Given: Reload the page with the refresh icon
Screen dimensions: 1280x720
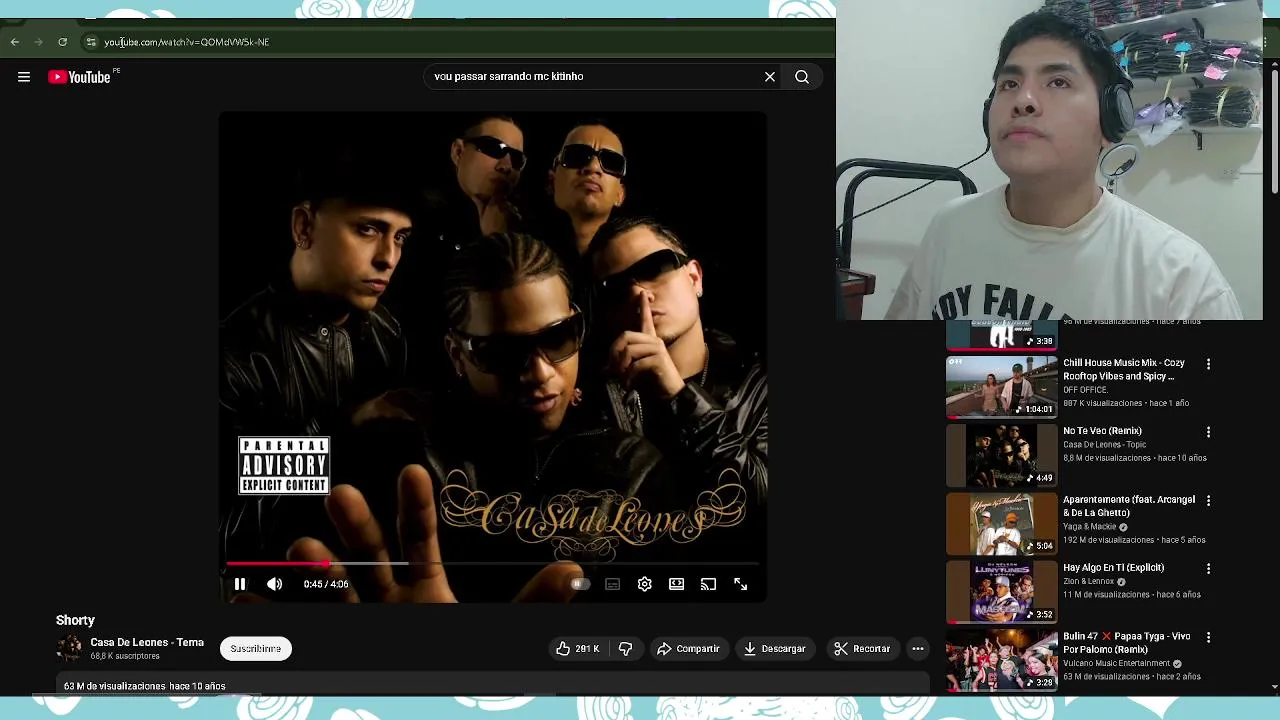Looking at the screenshot, I should pos(62,42).
